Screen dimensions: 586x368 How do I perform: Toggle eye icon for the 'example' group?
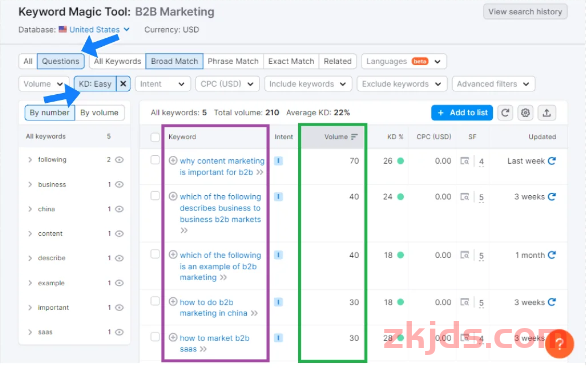(119, 283)
